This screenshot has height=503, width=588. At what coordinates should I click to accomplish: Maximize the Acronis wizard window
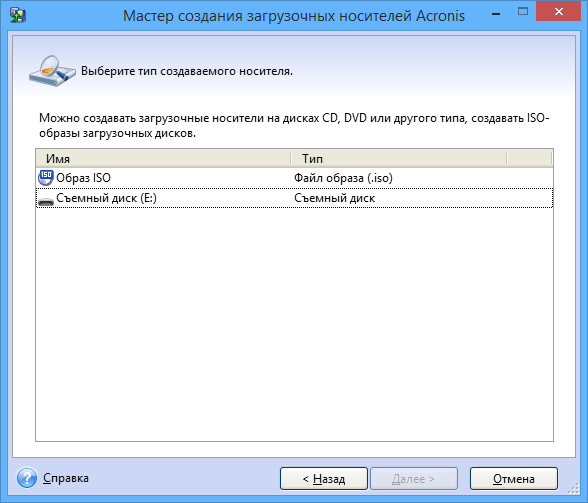[523, 12]
